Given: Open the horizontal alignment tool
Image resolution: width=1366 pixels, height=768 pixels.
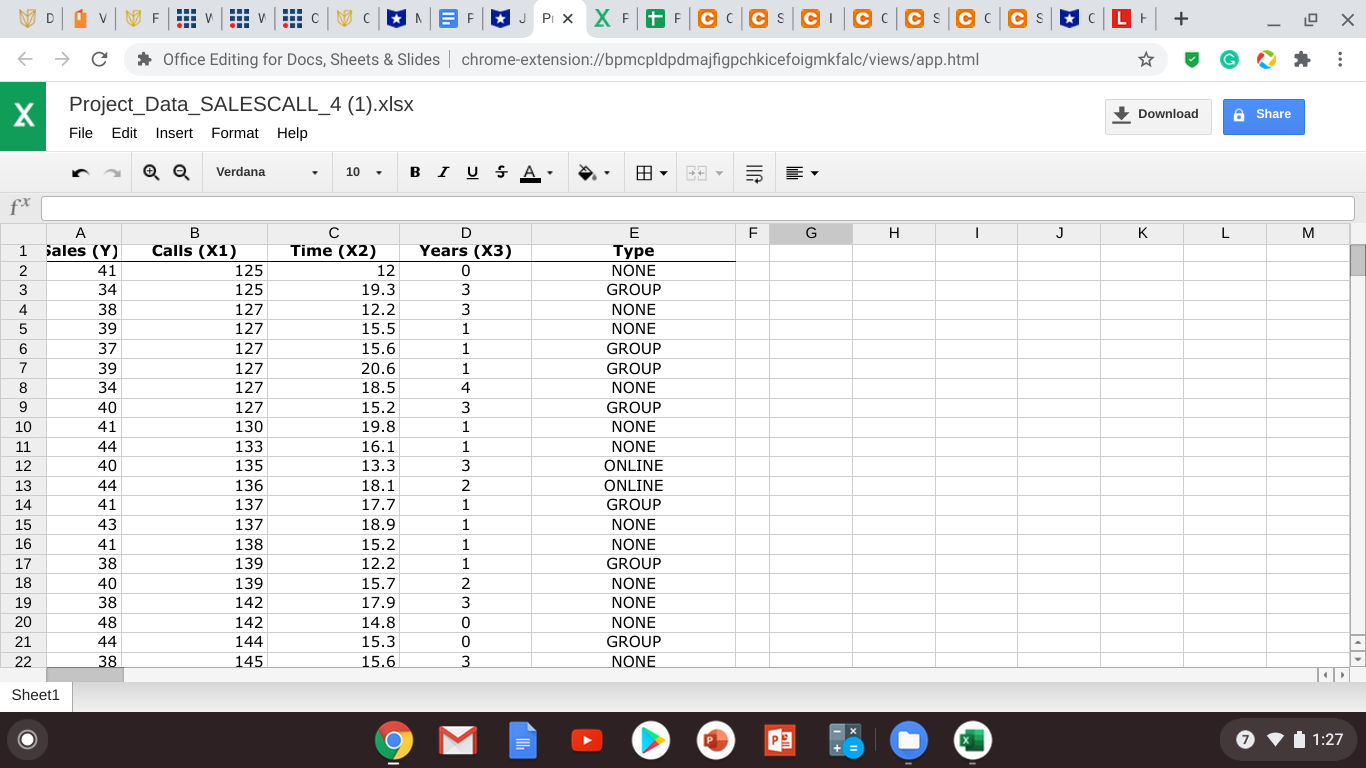Looking at the screenshot, I should (795, 173).
